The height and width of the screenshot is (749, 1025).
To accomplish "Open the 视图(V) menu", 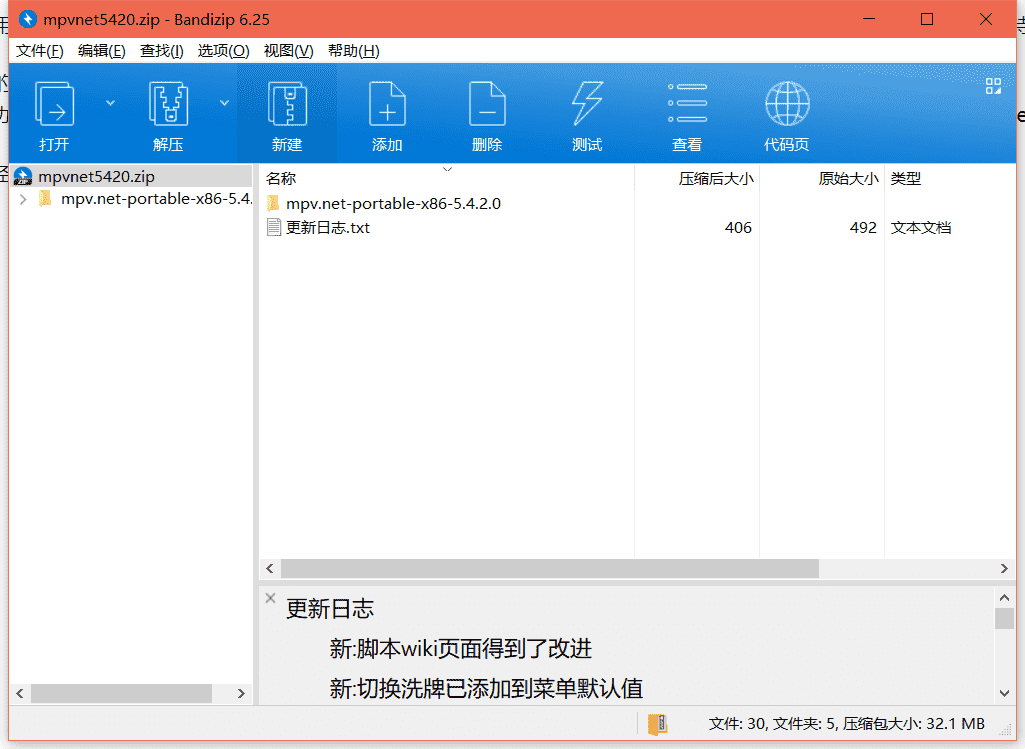I will [288, 51].
